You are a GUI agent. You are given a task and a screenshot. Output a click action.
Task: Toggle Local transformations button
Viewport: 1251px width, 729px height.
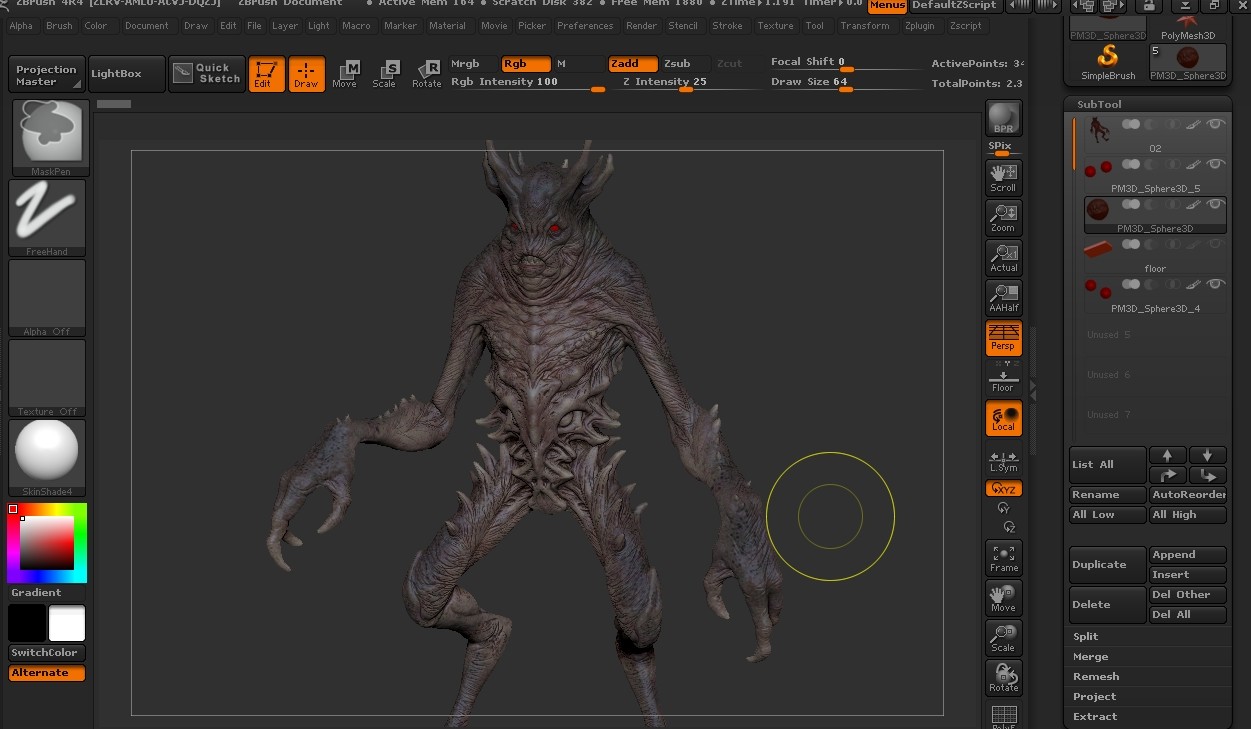tap(1003, 418)
